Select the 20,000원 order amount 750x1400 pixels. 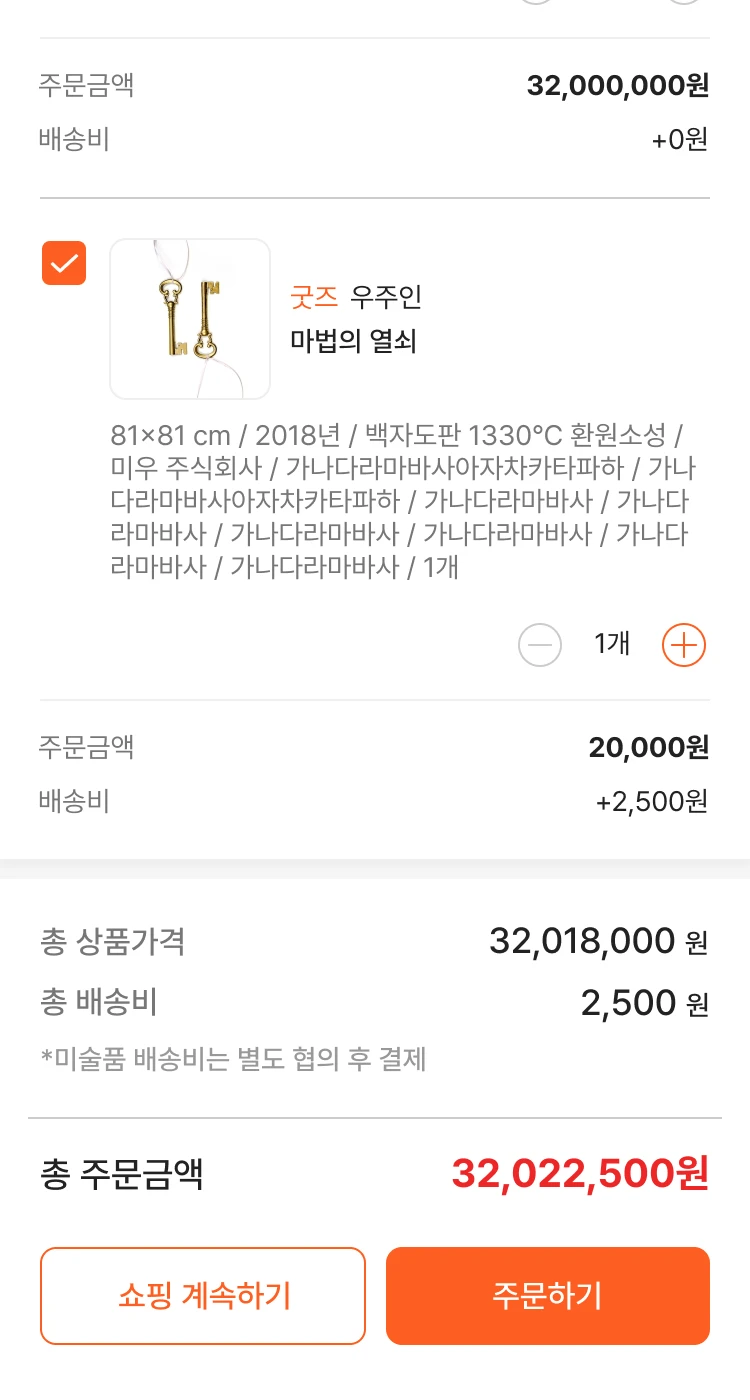coord(648,747)
